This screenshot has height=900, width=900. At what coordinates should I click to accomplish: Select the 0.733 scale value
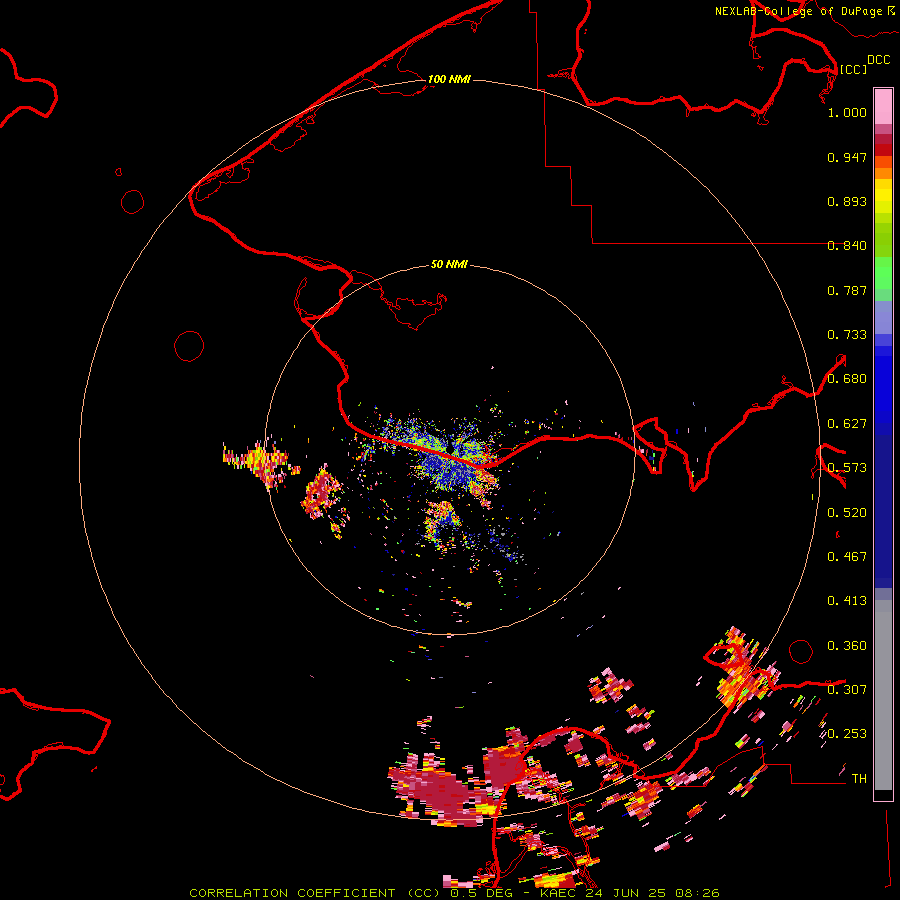point(847,335)
